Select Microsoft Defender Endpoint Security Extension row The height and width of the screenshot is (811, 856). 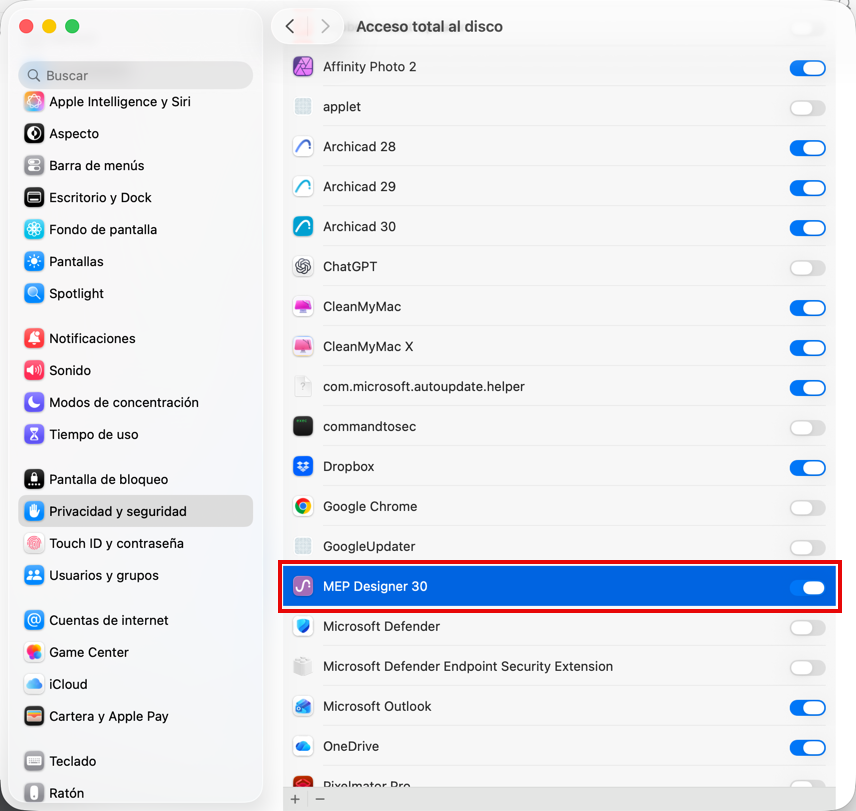coord(559,666)
